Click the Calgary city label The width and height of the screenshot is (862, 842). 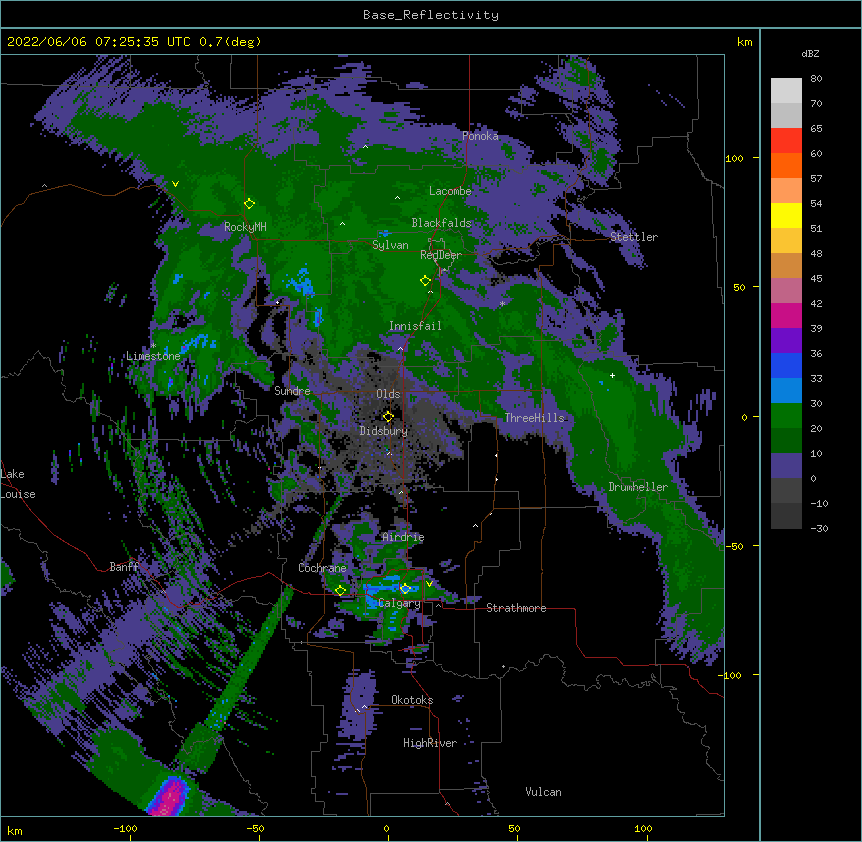(400, 603)
